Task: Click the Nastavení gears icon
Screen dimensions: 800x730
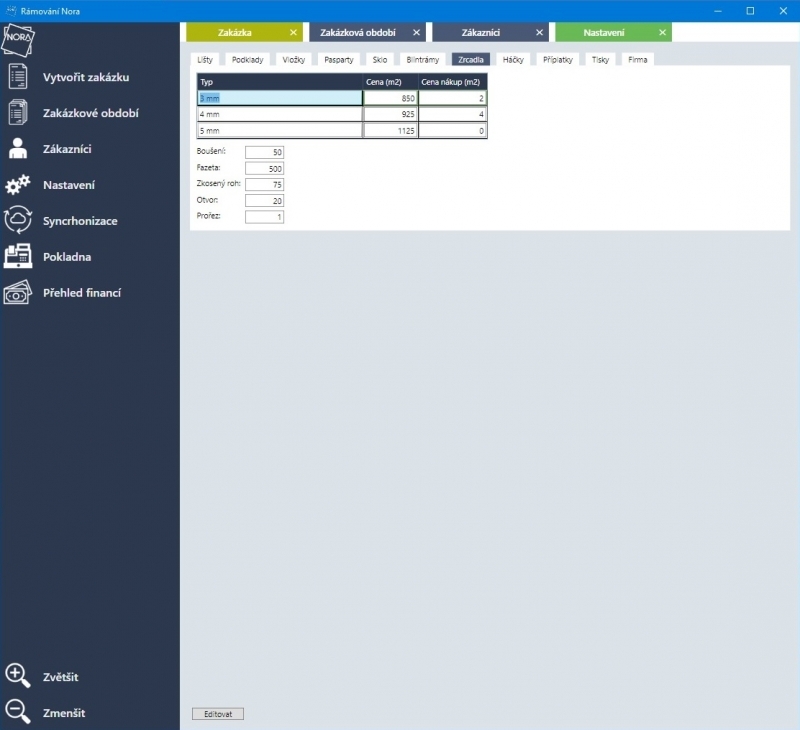Action: pos(18,185)
